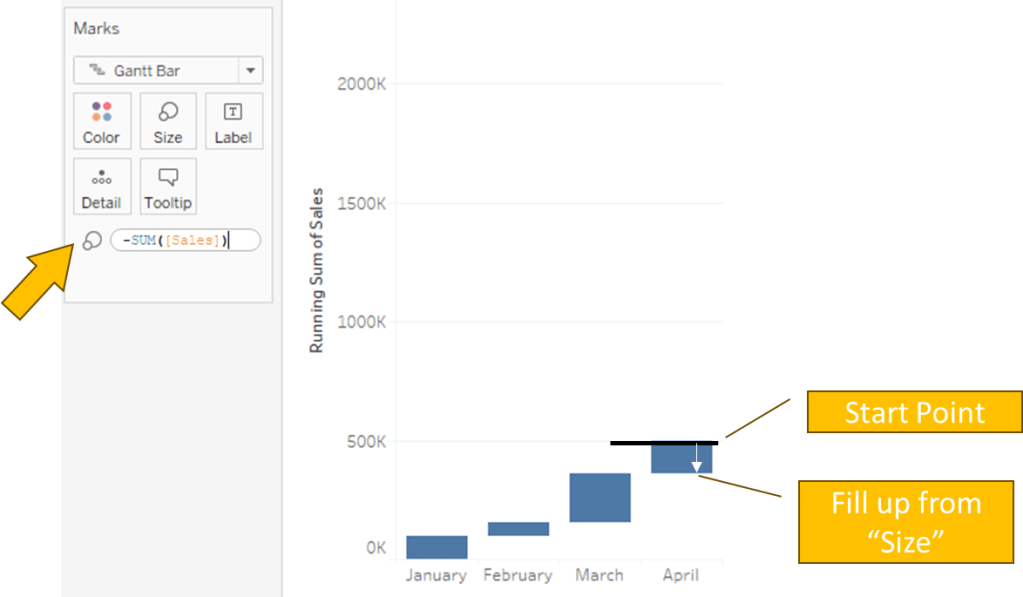Click the Start Point callout box

[914, 413]
